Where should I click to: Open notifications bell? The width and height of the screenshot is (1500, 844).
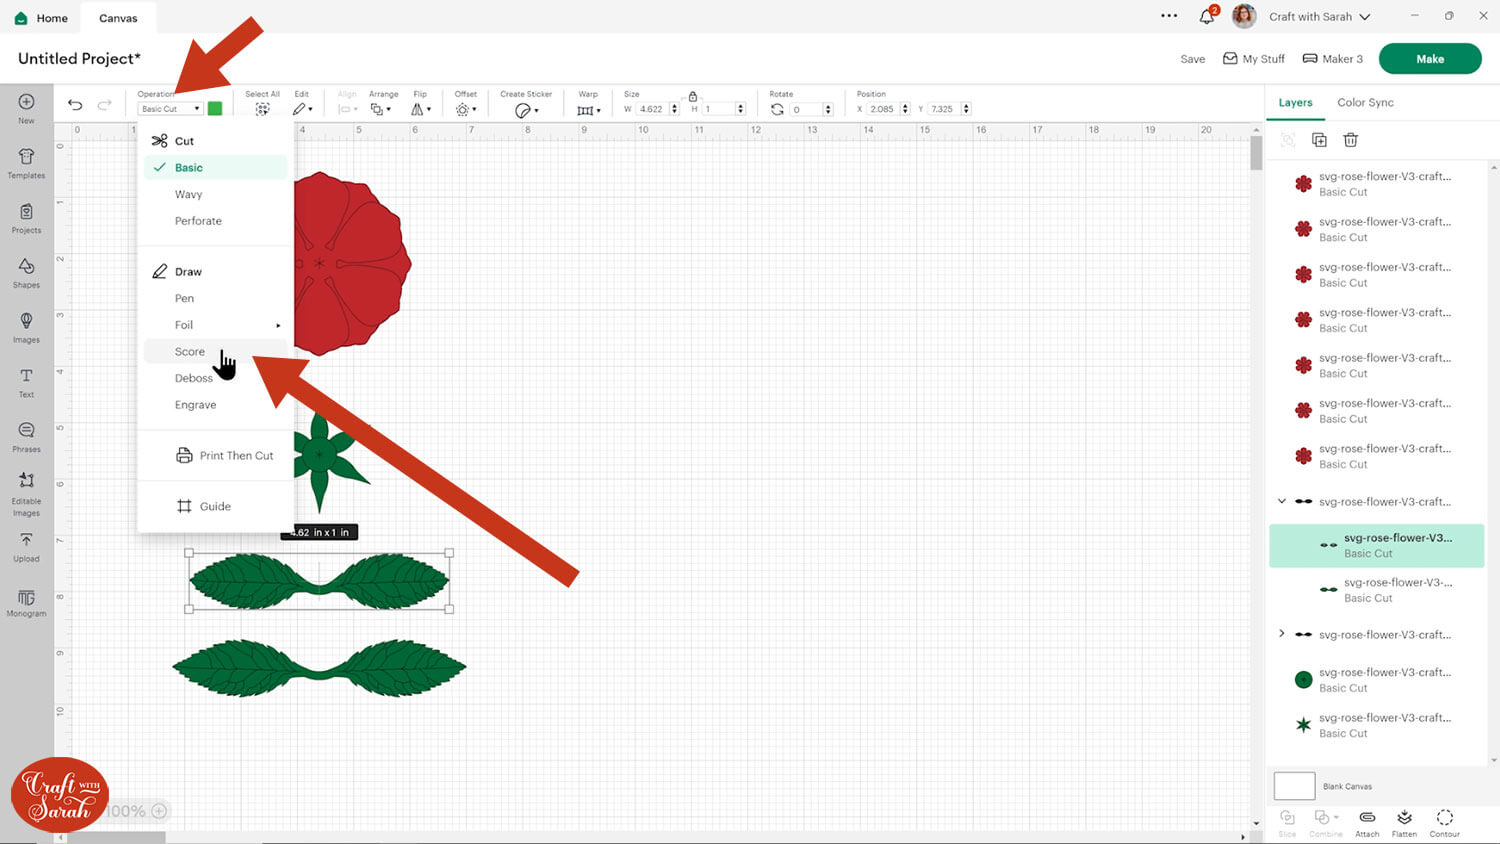click(1207, 16)
